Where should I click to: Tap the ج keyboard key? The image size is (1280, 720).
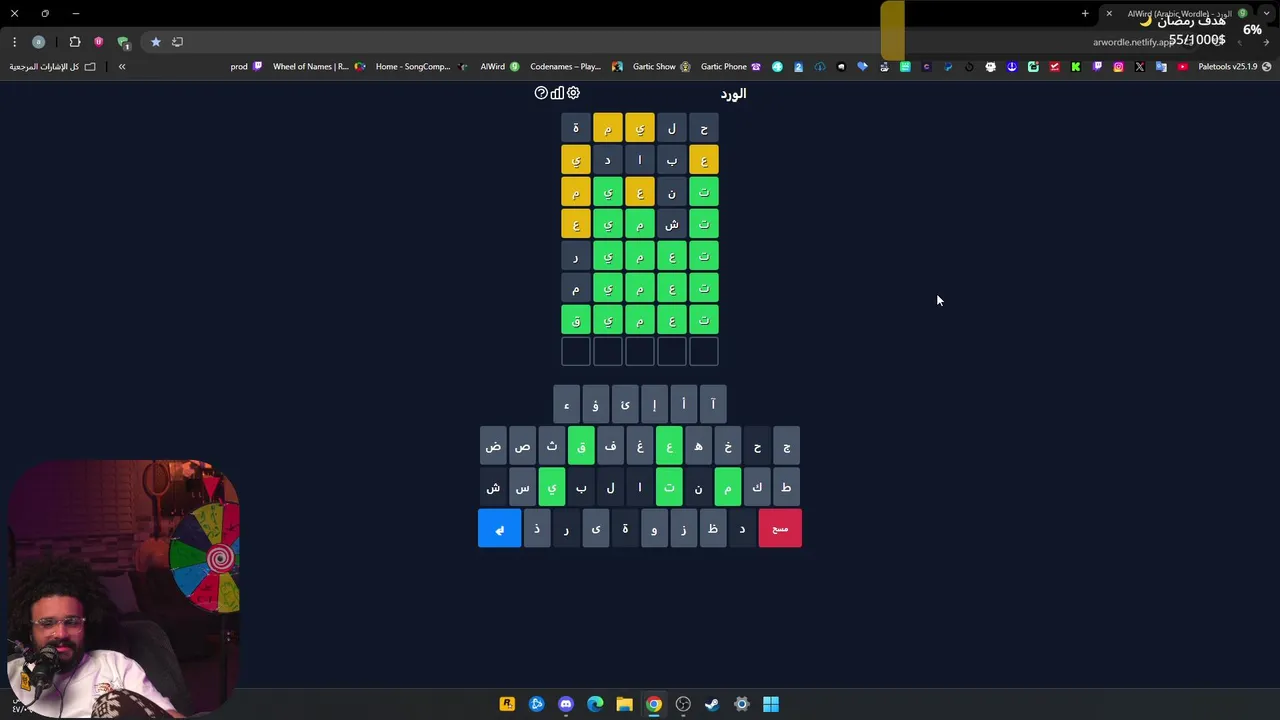point(786,446)
